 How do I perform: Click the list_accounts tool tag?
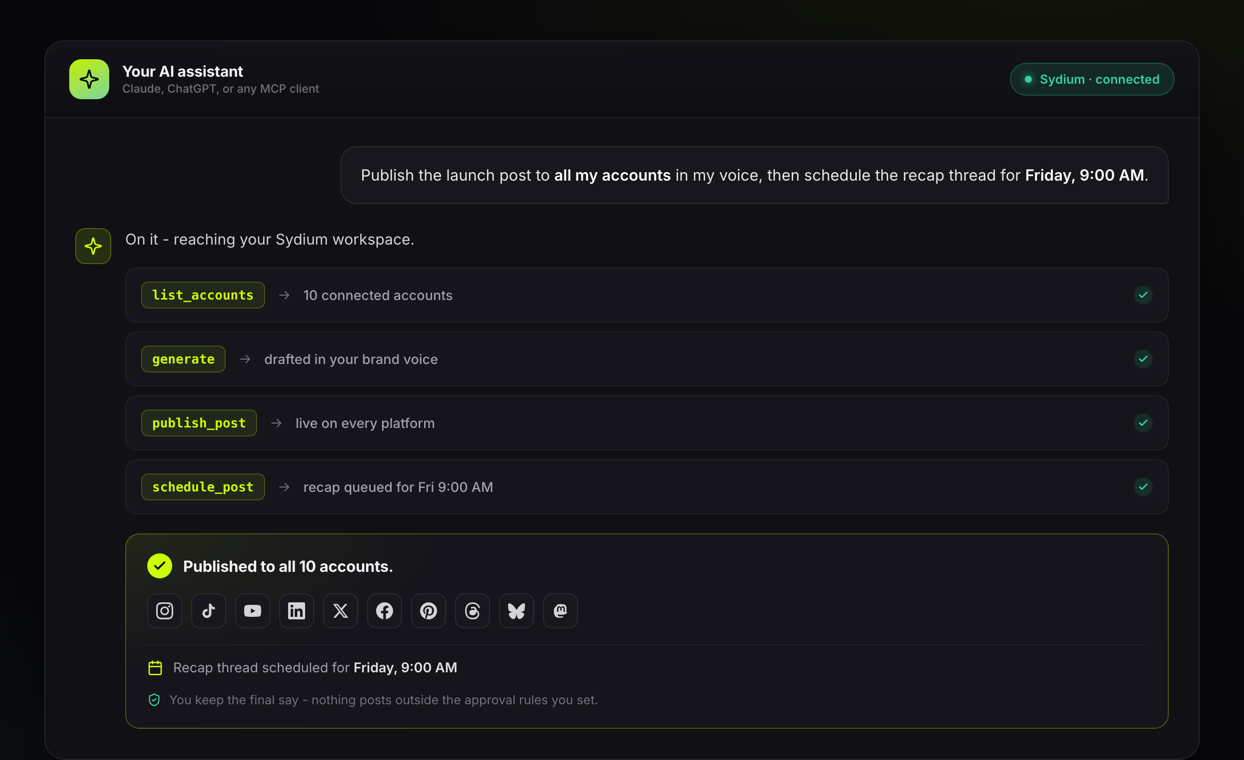[203, 295]
